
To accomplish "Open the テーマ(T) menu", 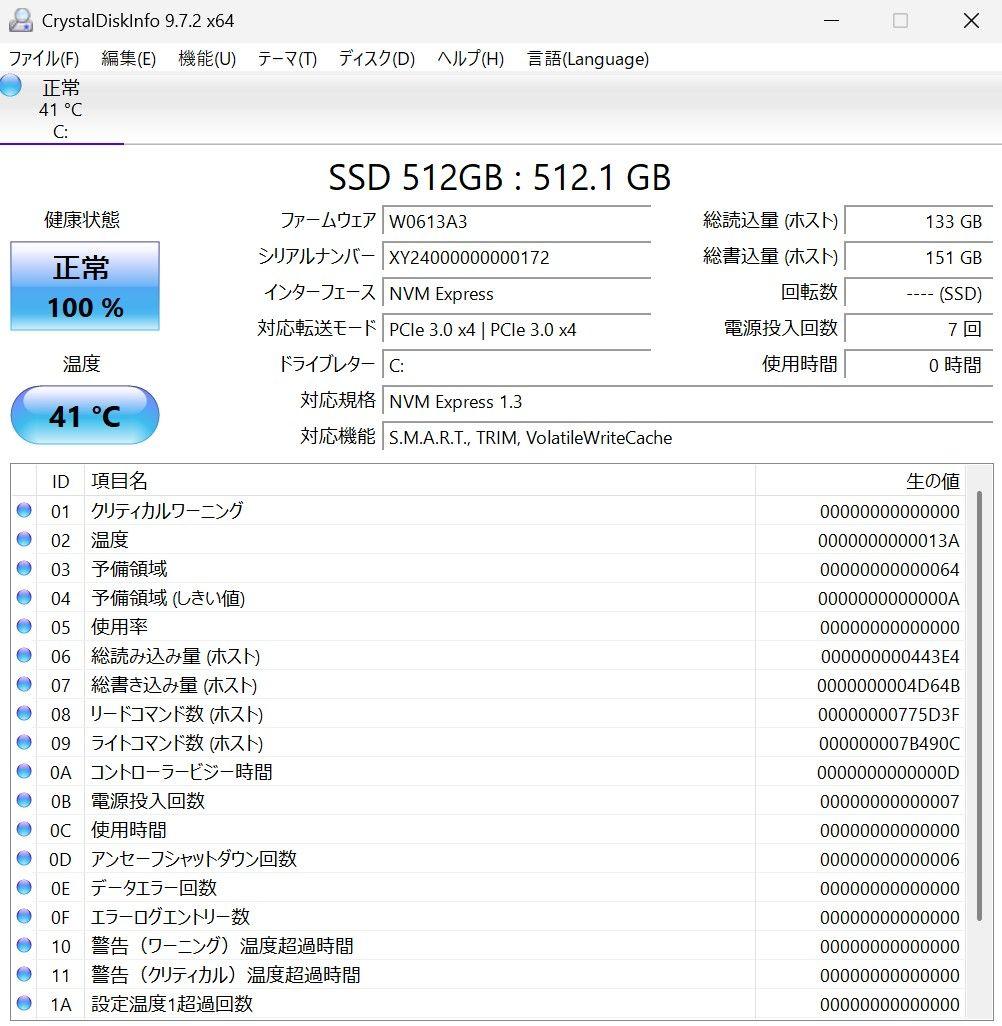I will click(287, 59).
